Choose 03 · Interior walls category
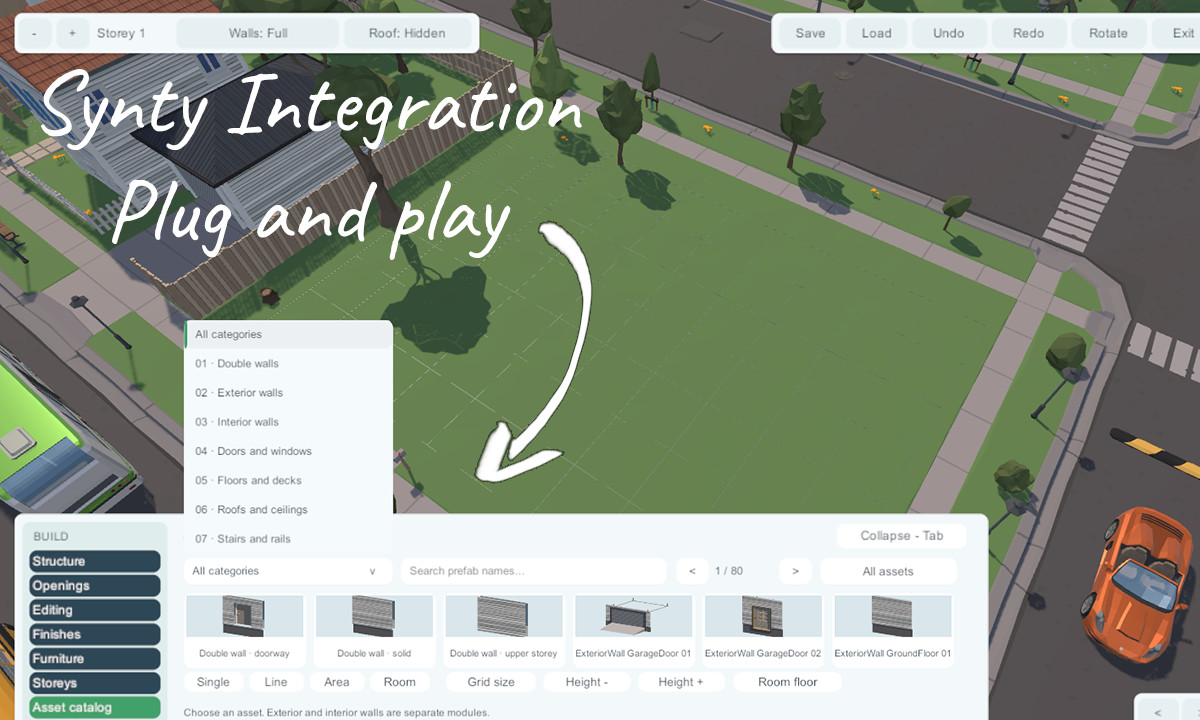 coord(288,422)
